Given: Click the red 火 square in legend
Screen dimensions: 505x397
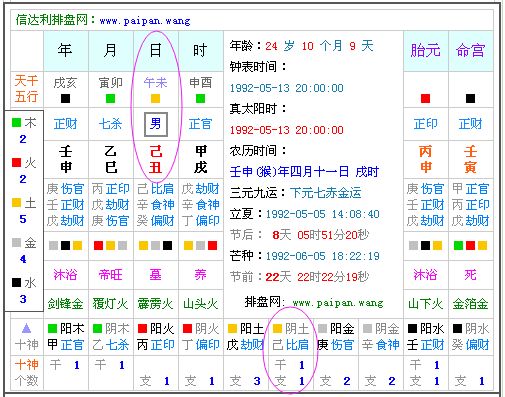Looking at the screenshot, I should coord(16,162).
